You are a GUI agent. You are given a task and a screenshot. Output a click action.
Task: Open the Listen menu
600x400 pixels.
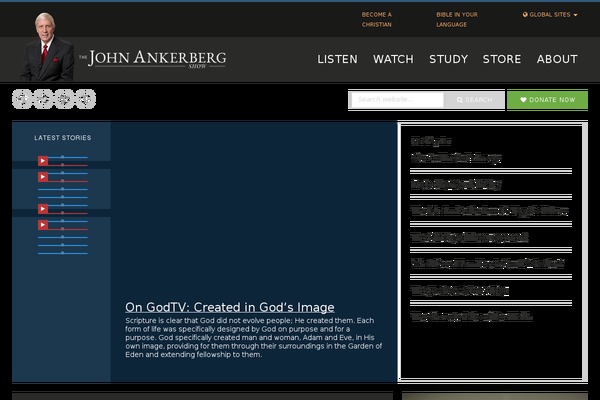[x=338, y=59]
